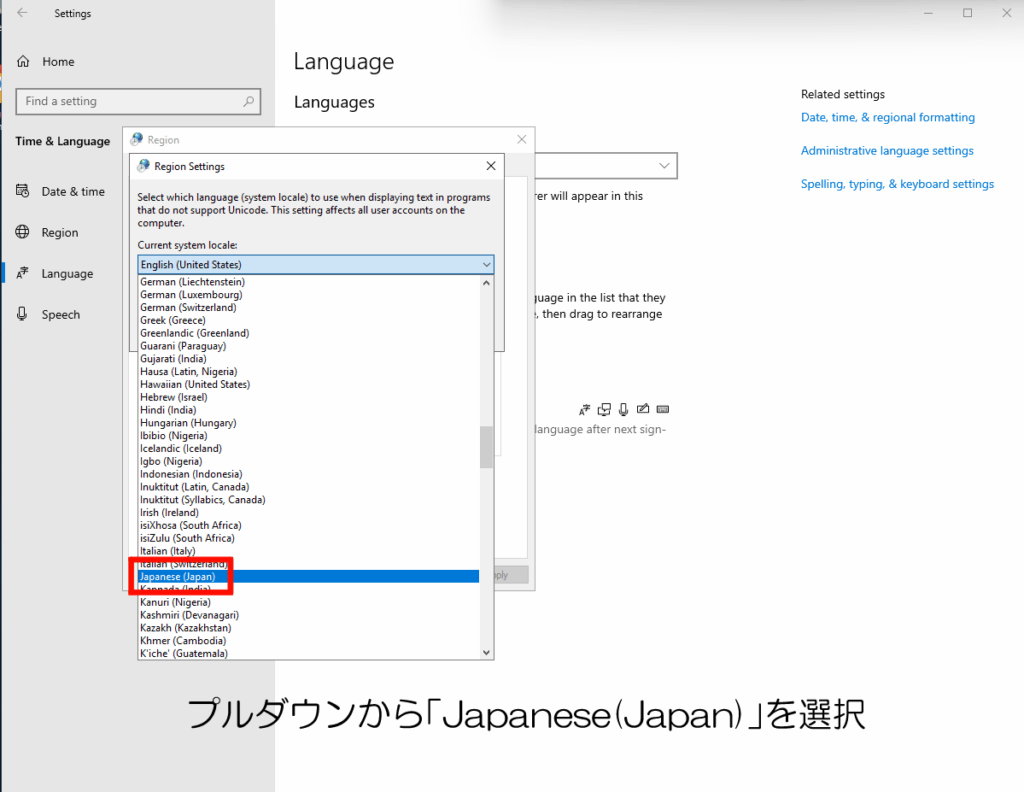
Task: Click the handwriting language feature icon
Action: 643,409
